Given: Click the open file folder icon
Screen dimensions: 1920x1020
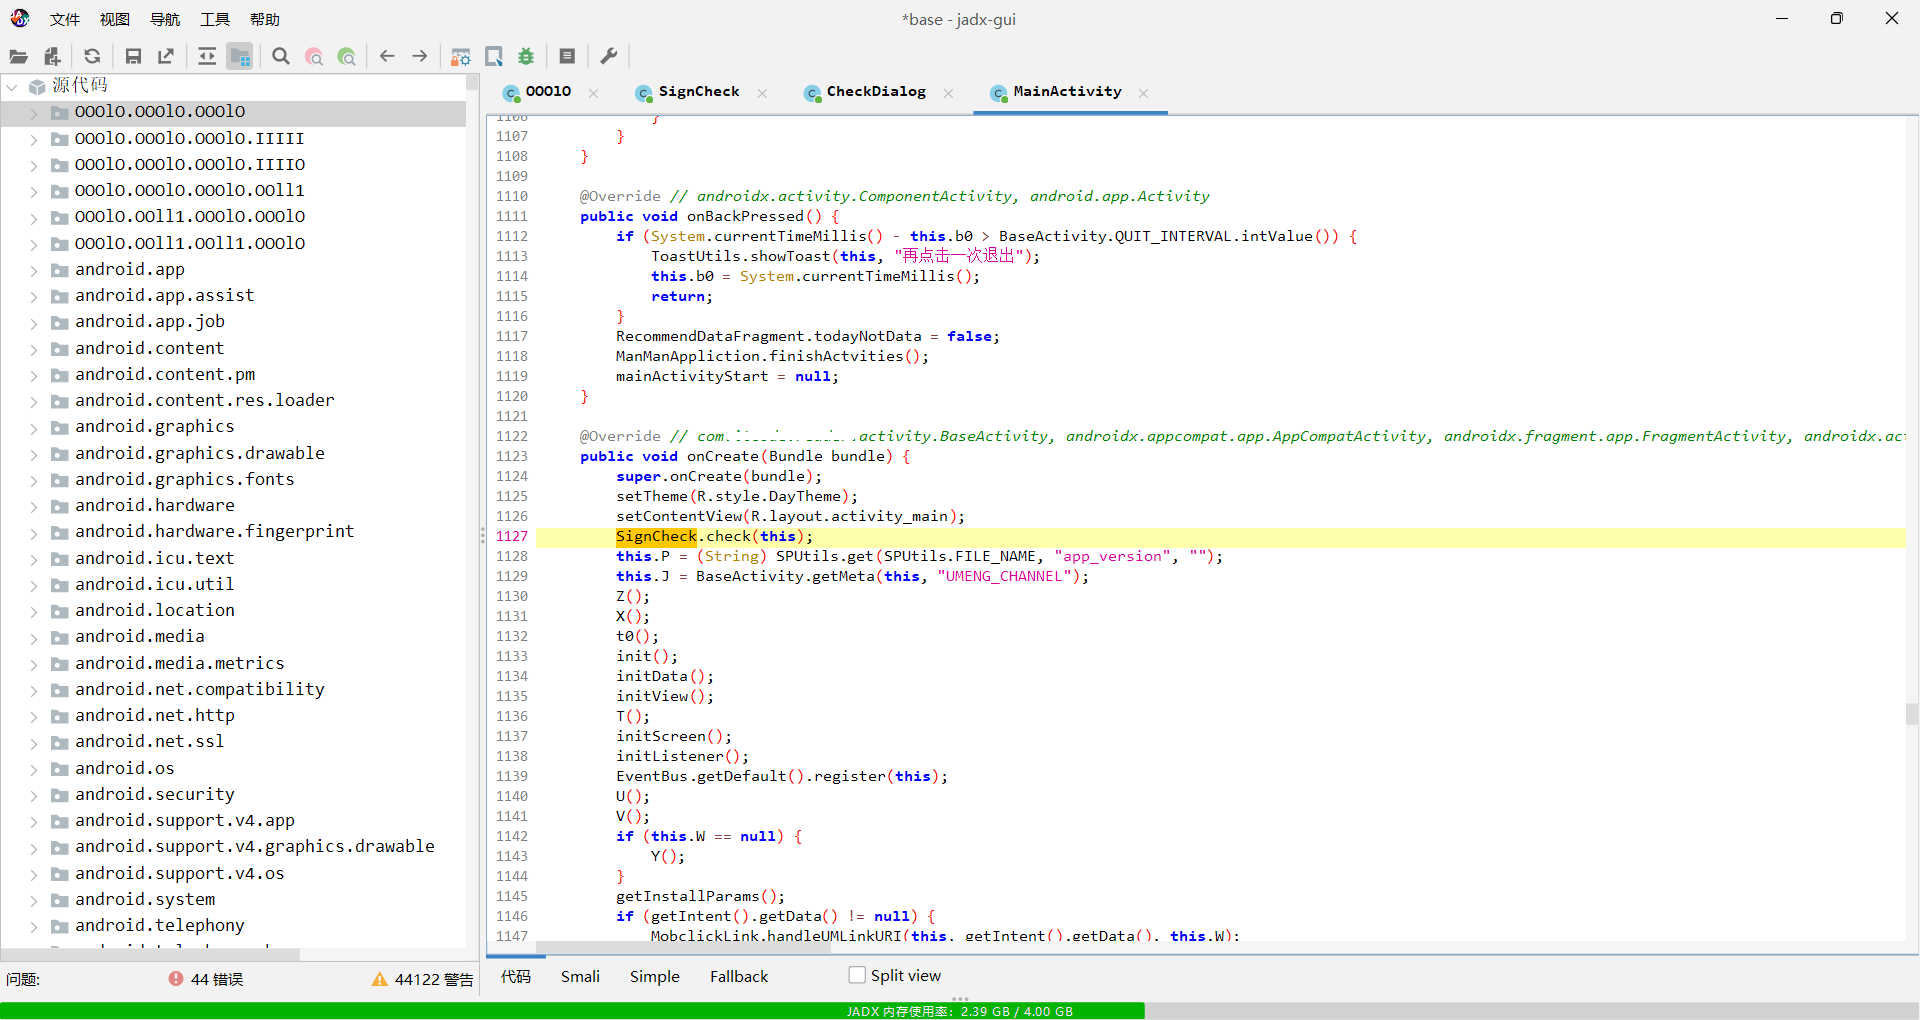Looking at the screenshot, I should 19,57.
